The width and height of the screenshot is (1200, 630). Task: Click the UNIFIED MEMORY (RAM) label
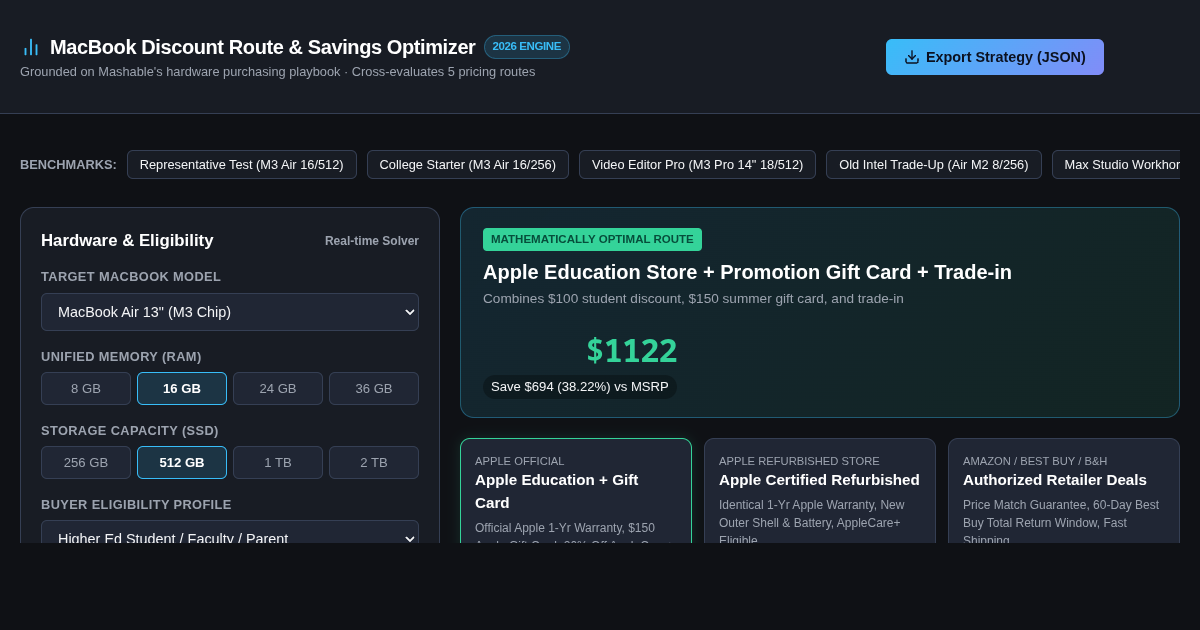coord(121,357)
